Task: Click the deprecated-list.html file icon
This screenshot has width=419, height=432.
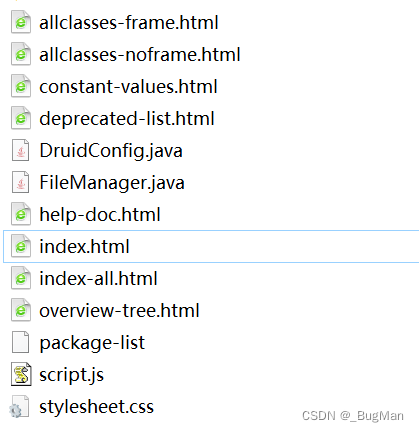Action: click(x=21, y=118)
